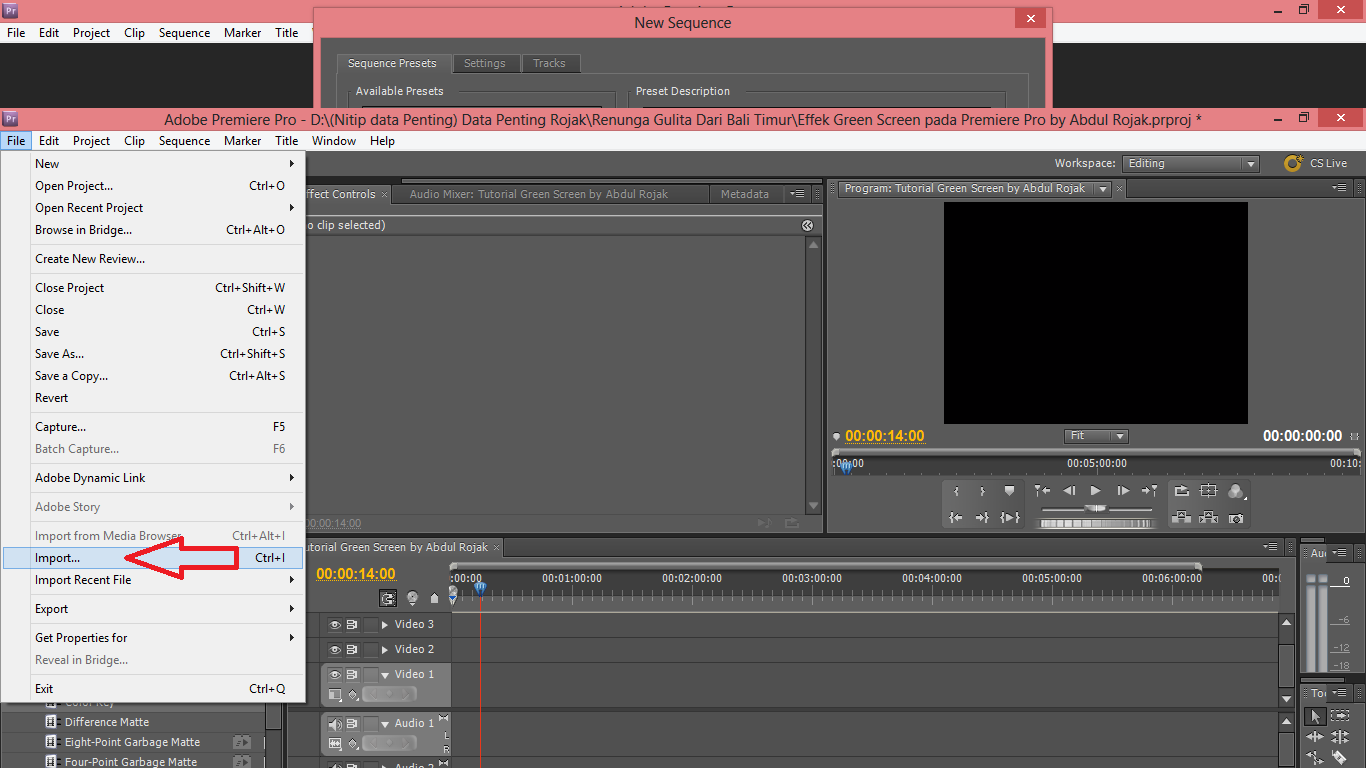Viewport: 1366px width, 768px height.
Task: Open Program monitor sequence dropdown
Action: click(x=1103, y=189)
